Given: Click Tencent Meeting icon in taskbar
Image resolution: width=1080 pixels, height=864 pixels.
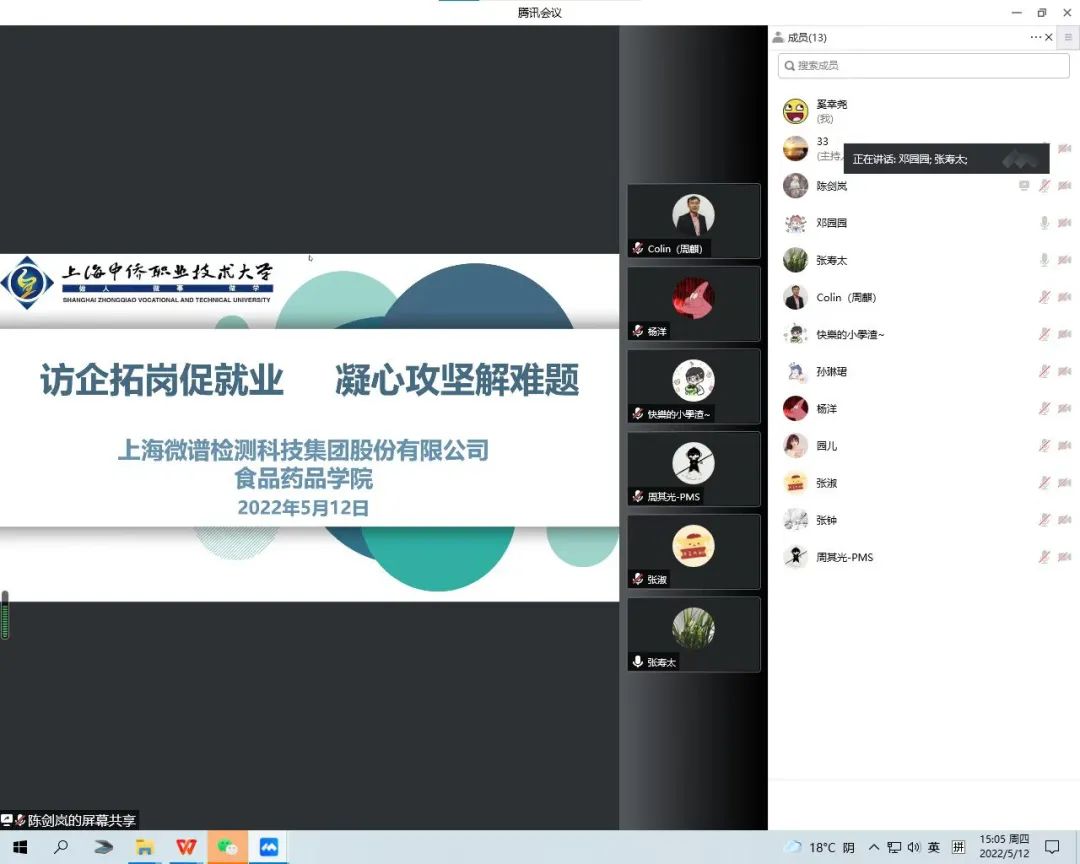Looking at the screenshot, I should [x=269, y=847].
